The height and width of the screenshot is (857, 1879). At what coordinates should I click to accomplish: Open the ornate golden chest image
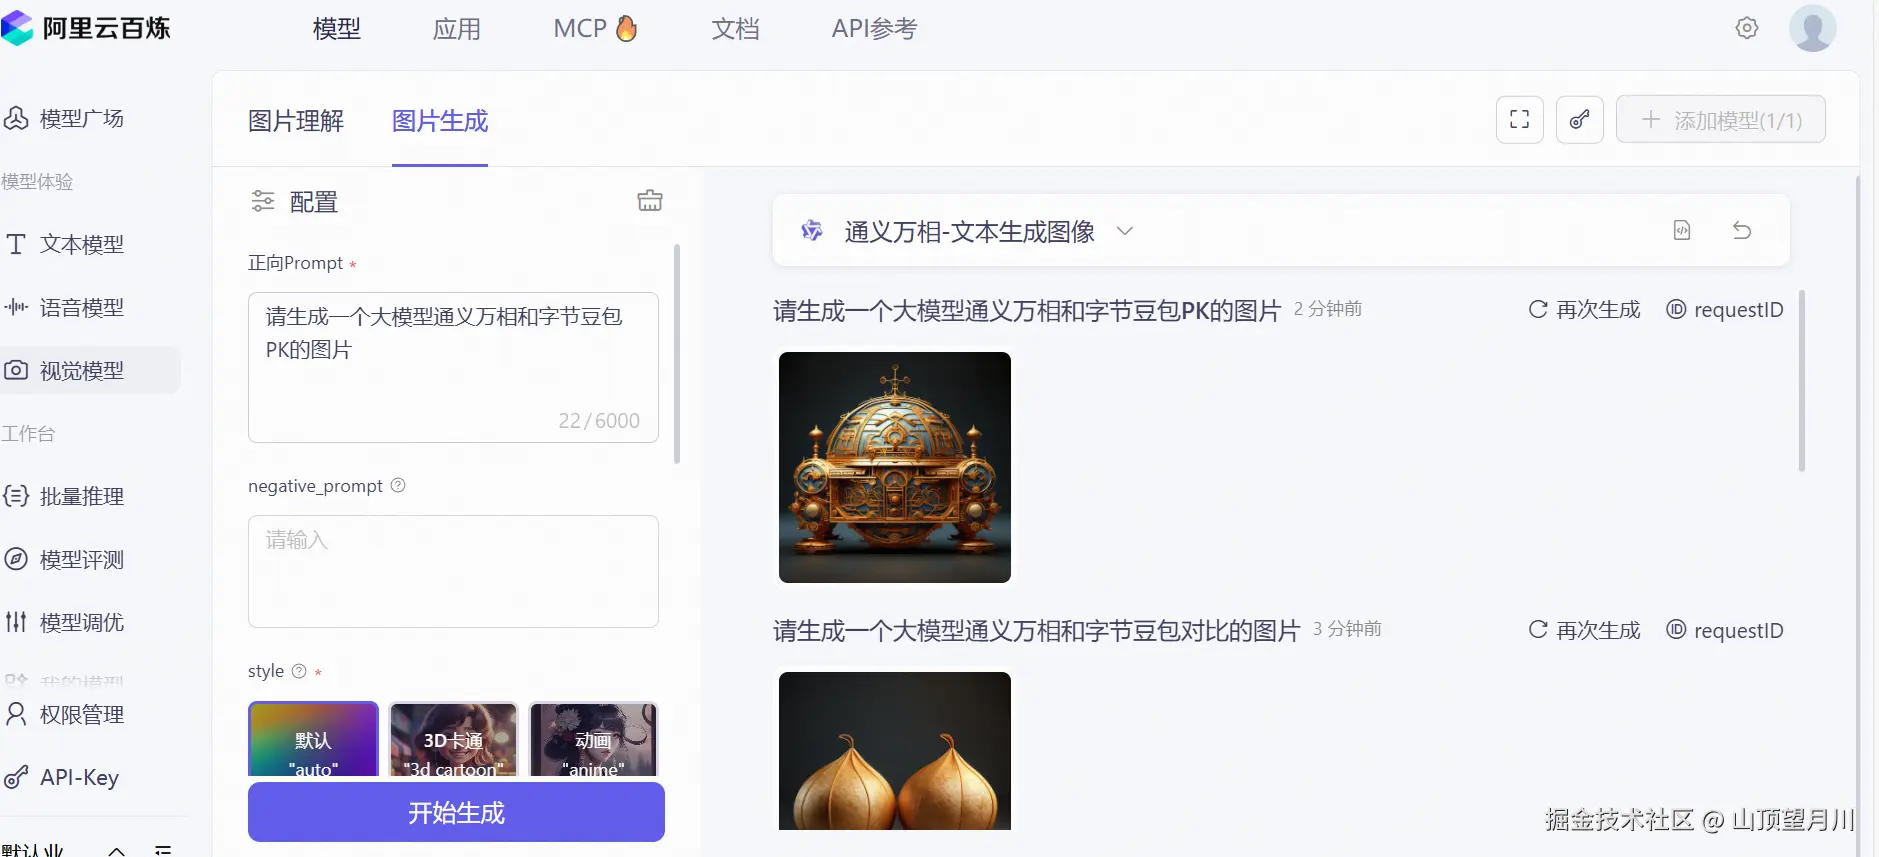pos(895,467)
